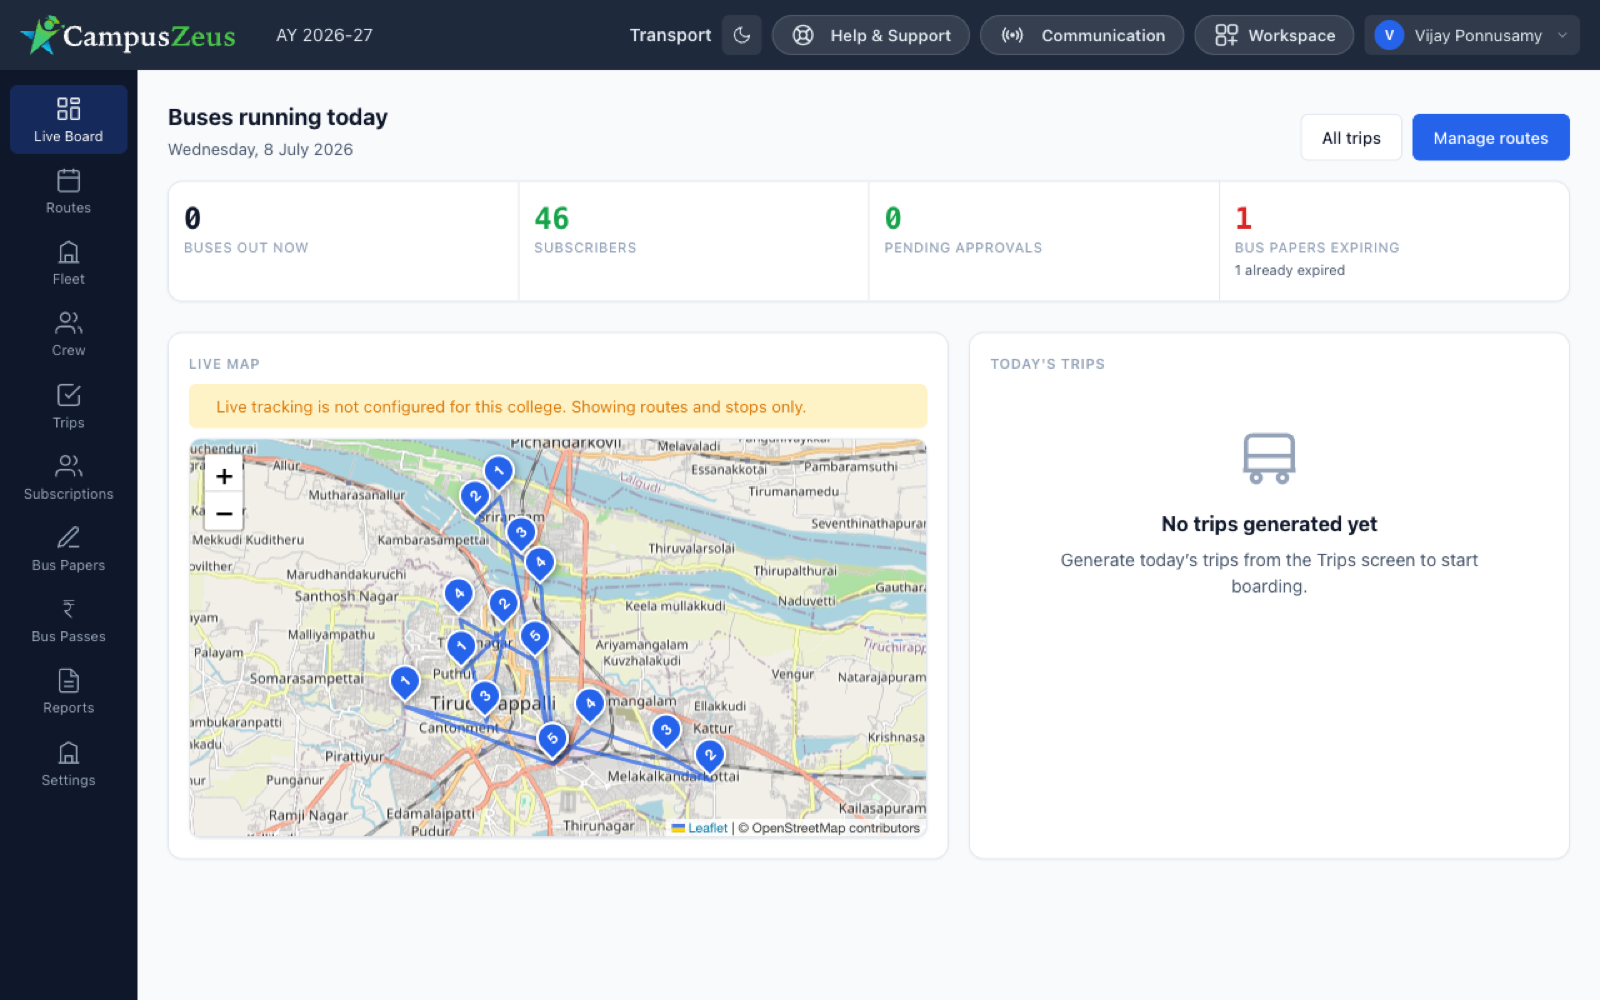The width and height of the screenshot is (1600, 1000).
Task: Open the Pending Approvals stat card
Action: [1044, 241]
